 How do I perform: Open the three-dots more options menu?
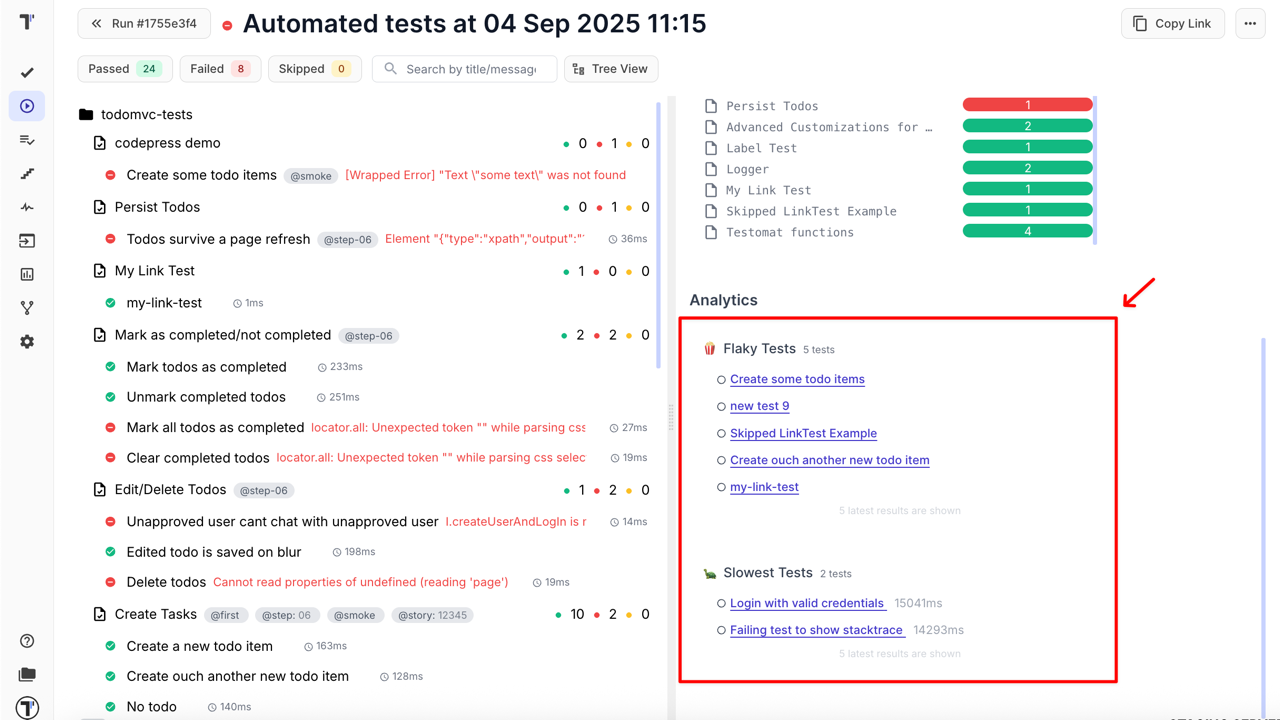[x=1250, y=24]
